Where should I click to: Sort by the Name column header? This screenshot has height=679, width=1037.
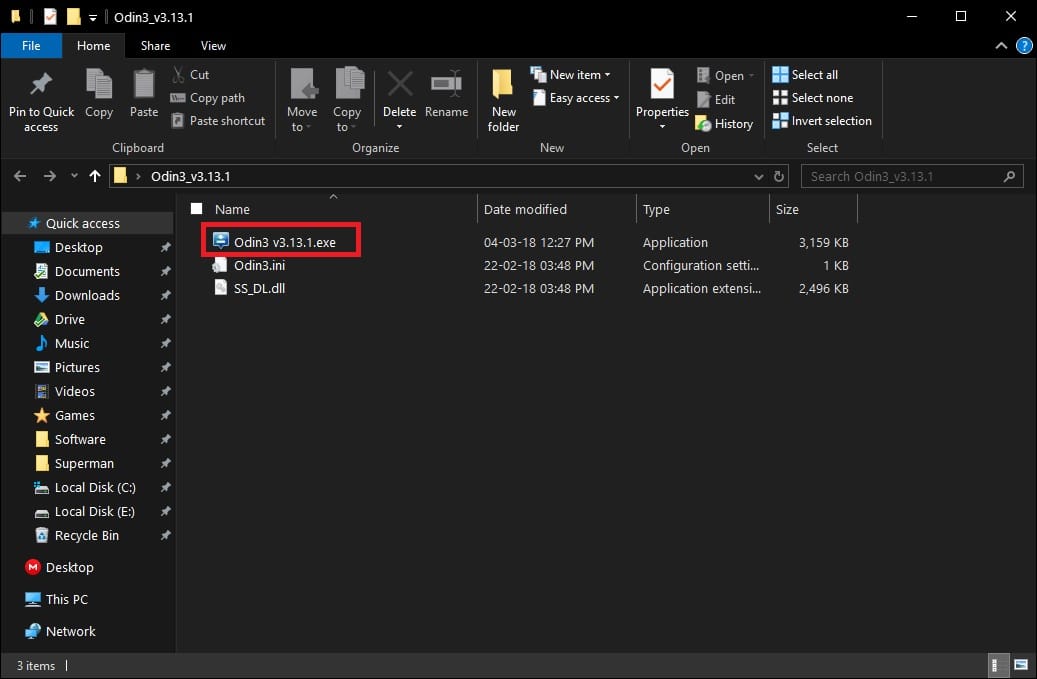pos(232,209)
